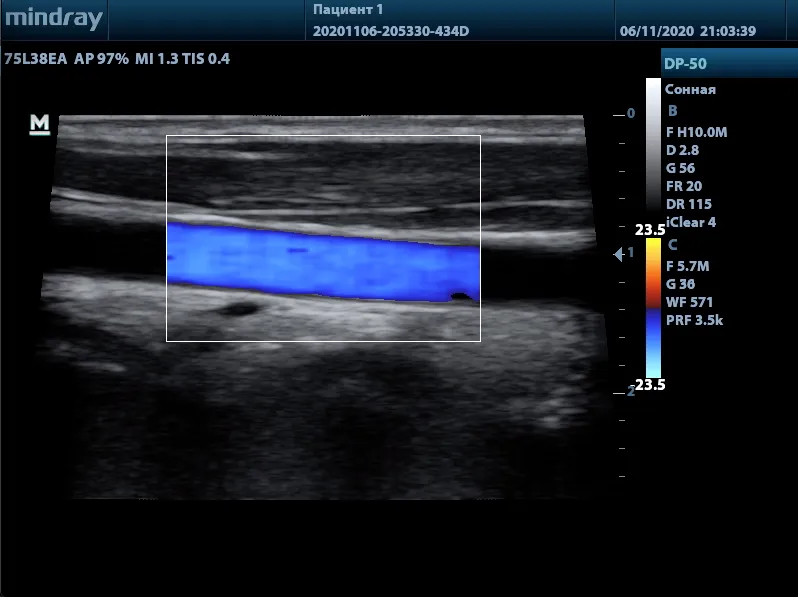The image size is (798, 597).
Task: Select the B mode parameter header
Action: point(672,110)
